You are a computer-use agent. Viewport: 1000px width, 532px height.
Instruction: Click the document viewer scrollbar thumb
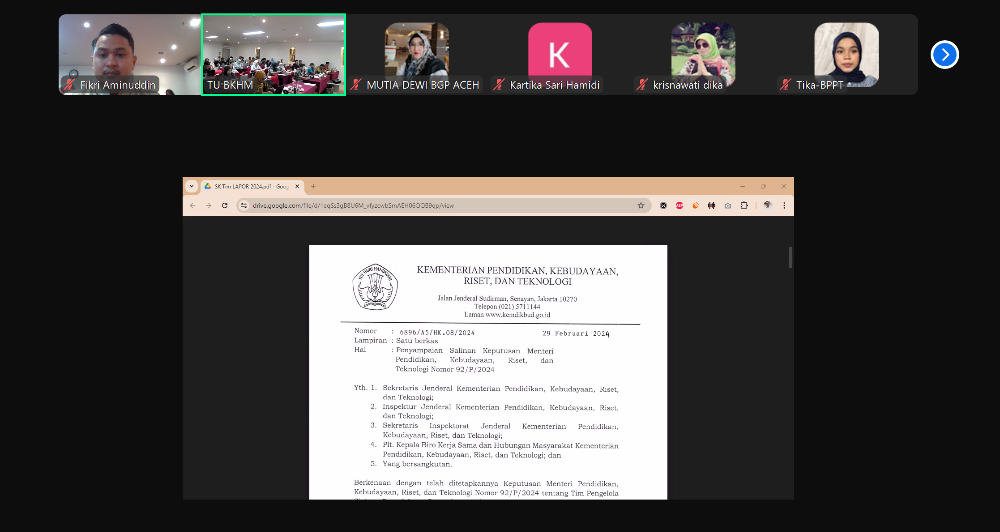tap(790, 257)
